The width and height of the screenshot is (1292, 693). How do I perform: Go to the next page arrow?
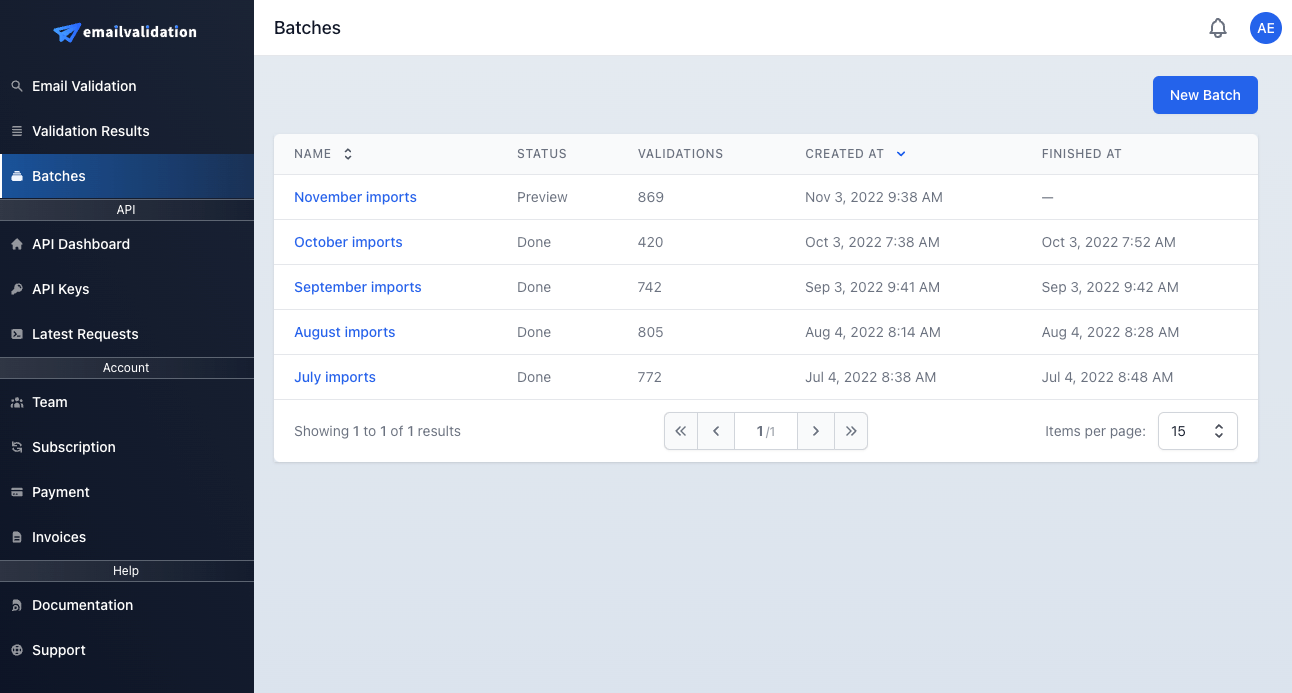coord(816,431)
